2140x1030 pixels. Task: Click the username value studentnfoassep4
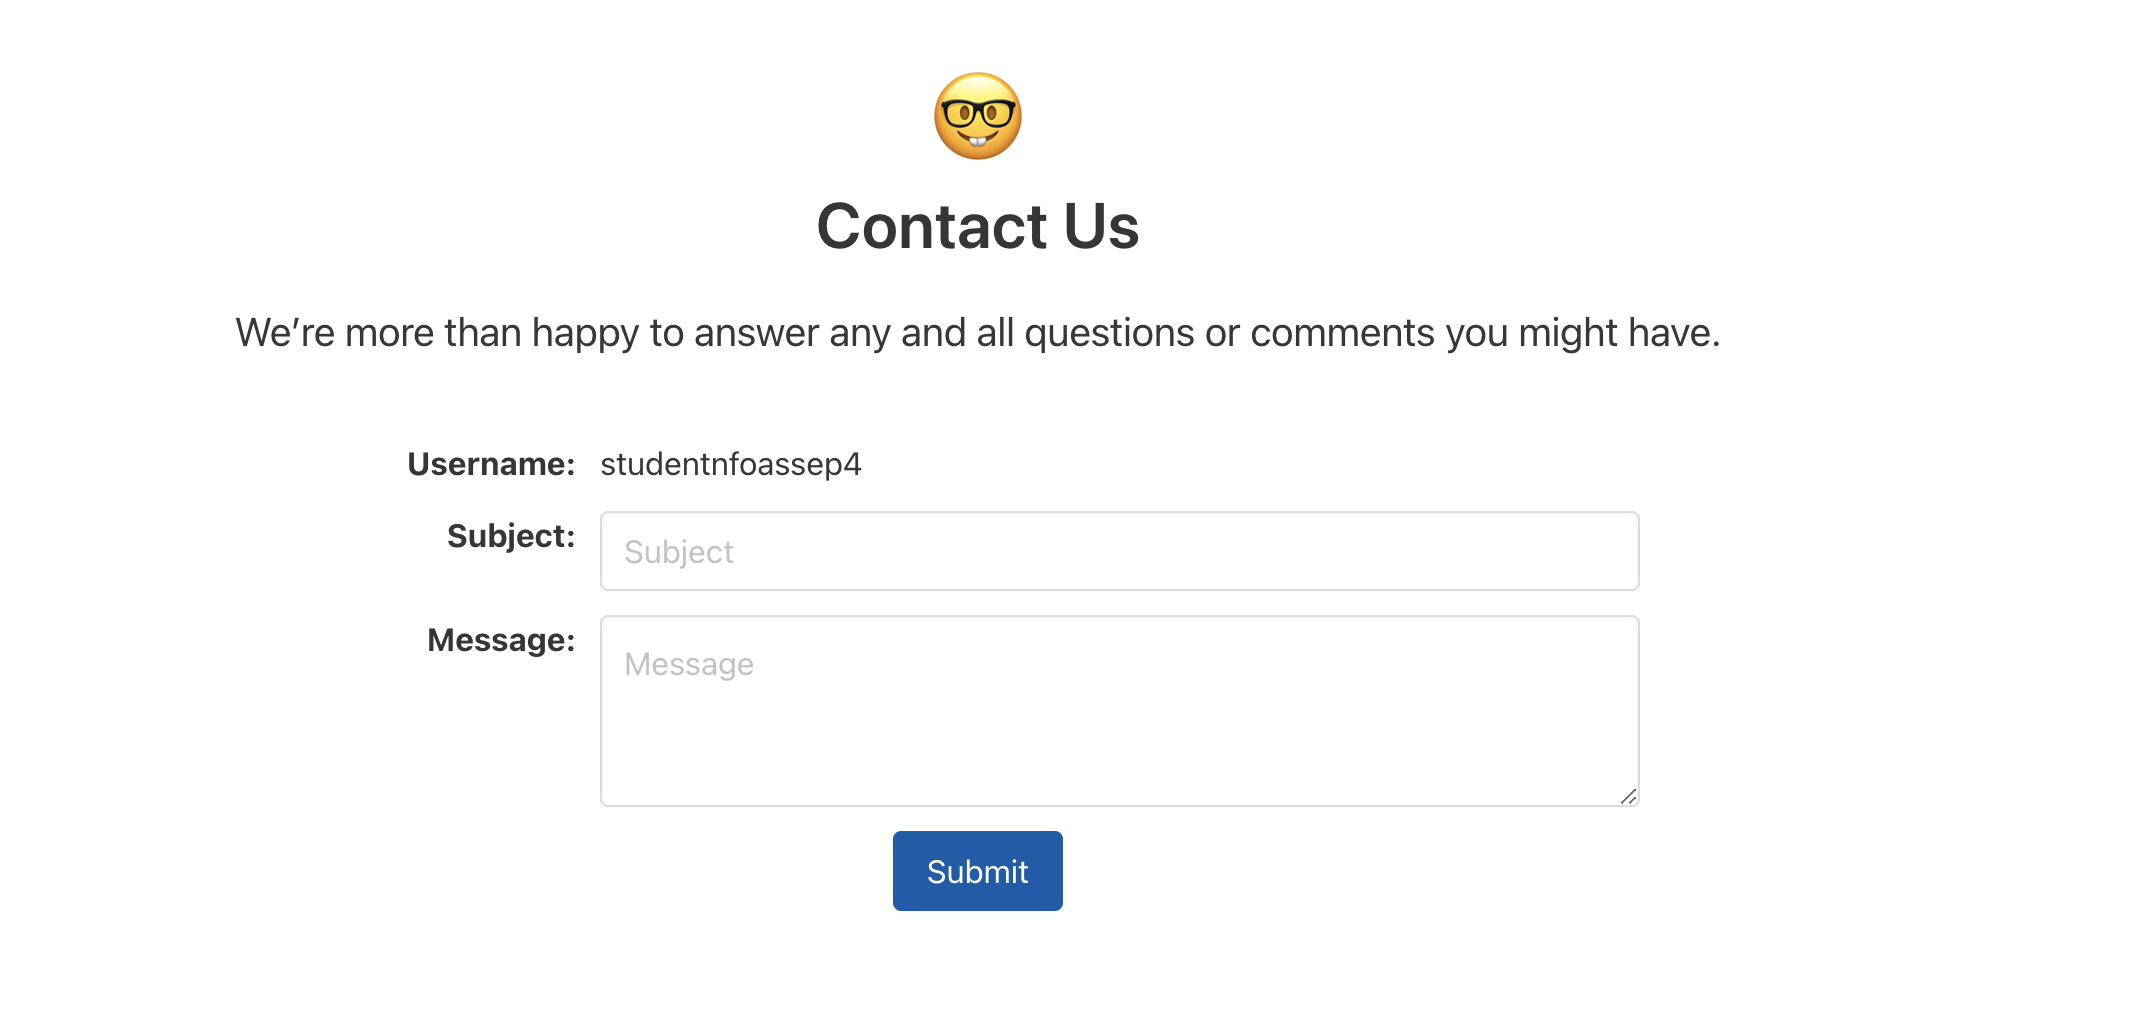pyautogui.click(x=731, y=464)
